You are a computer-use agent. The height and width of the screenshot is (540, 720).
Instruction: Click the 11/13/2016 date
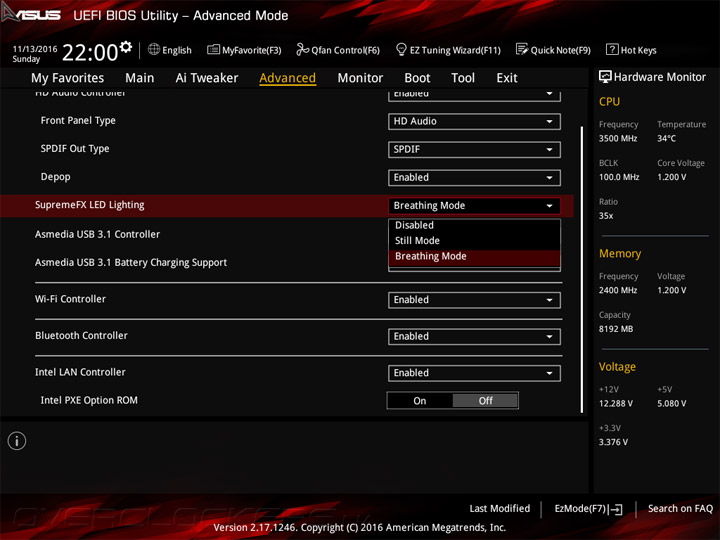35,49
